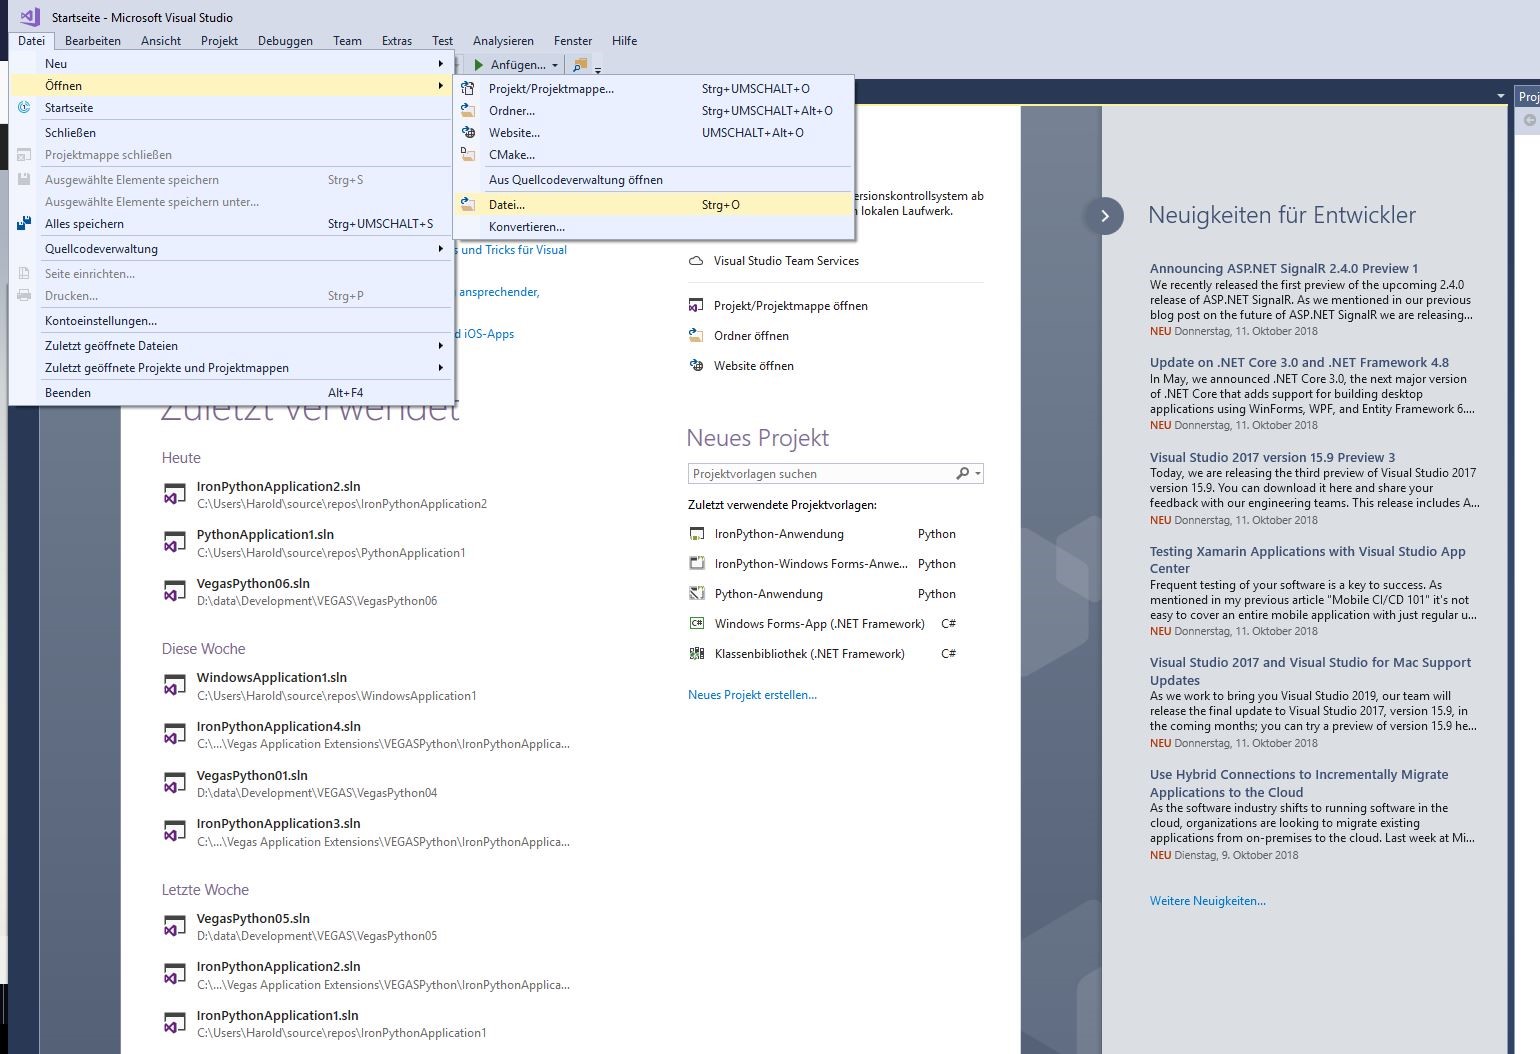The height and width of the screenshot is (1054, 1540).
Task: Click the green Anfügen play icon
Action: point(479,65)
